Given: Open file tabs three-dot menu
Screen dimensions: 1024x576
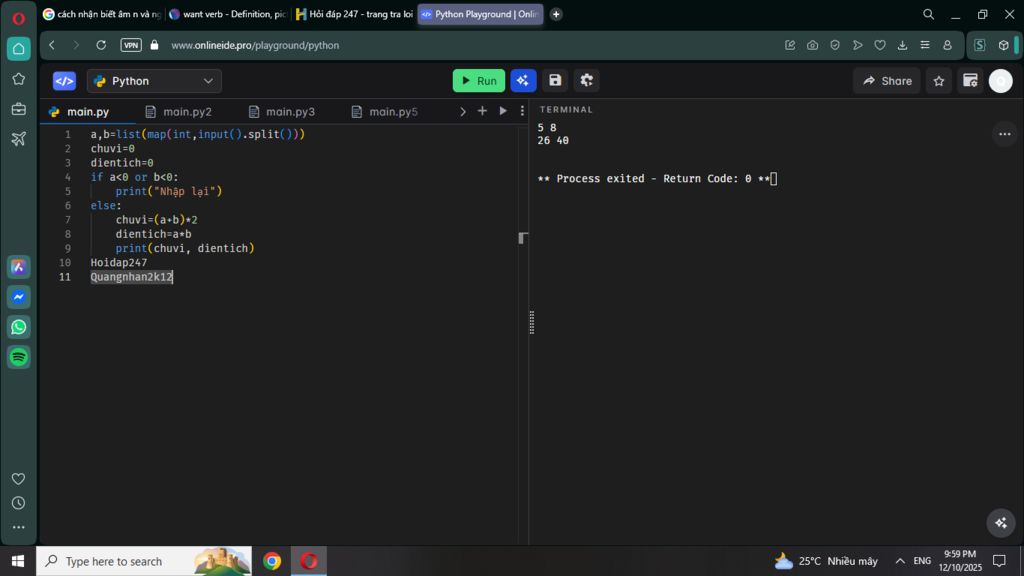Looking at the screenshot, I should pyautogui.click(x=522, y=112).
